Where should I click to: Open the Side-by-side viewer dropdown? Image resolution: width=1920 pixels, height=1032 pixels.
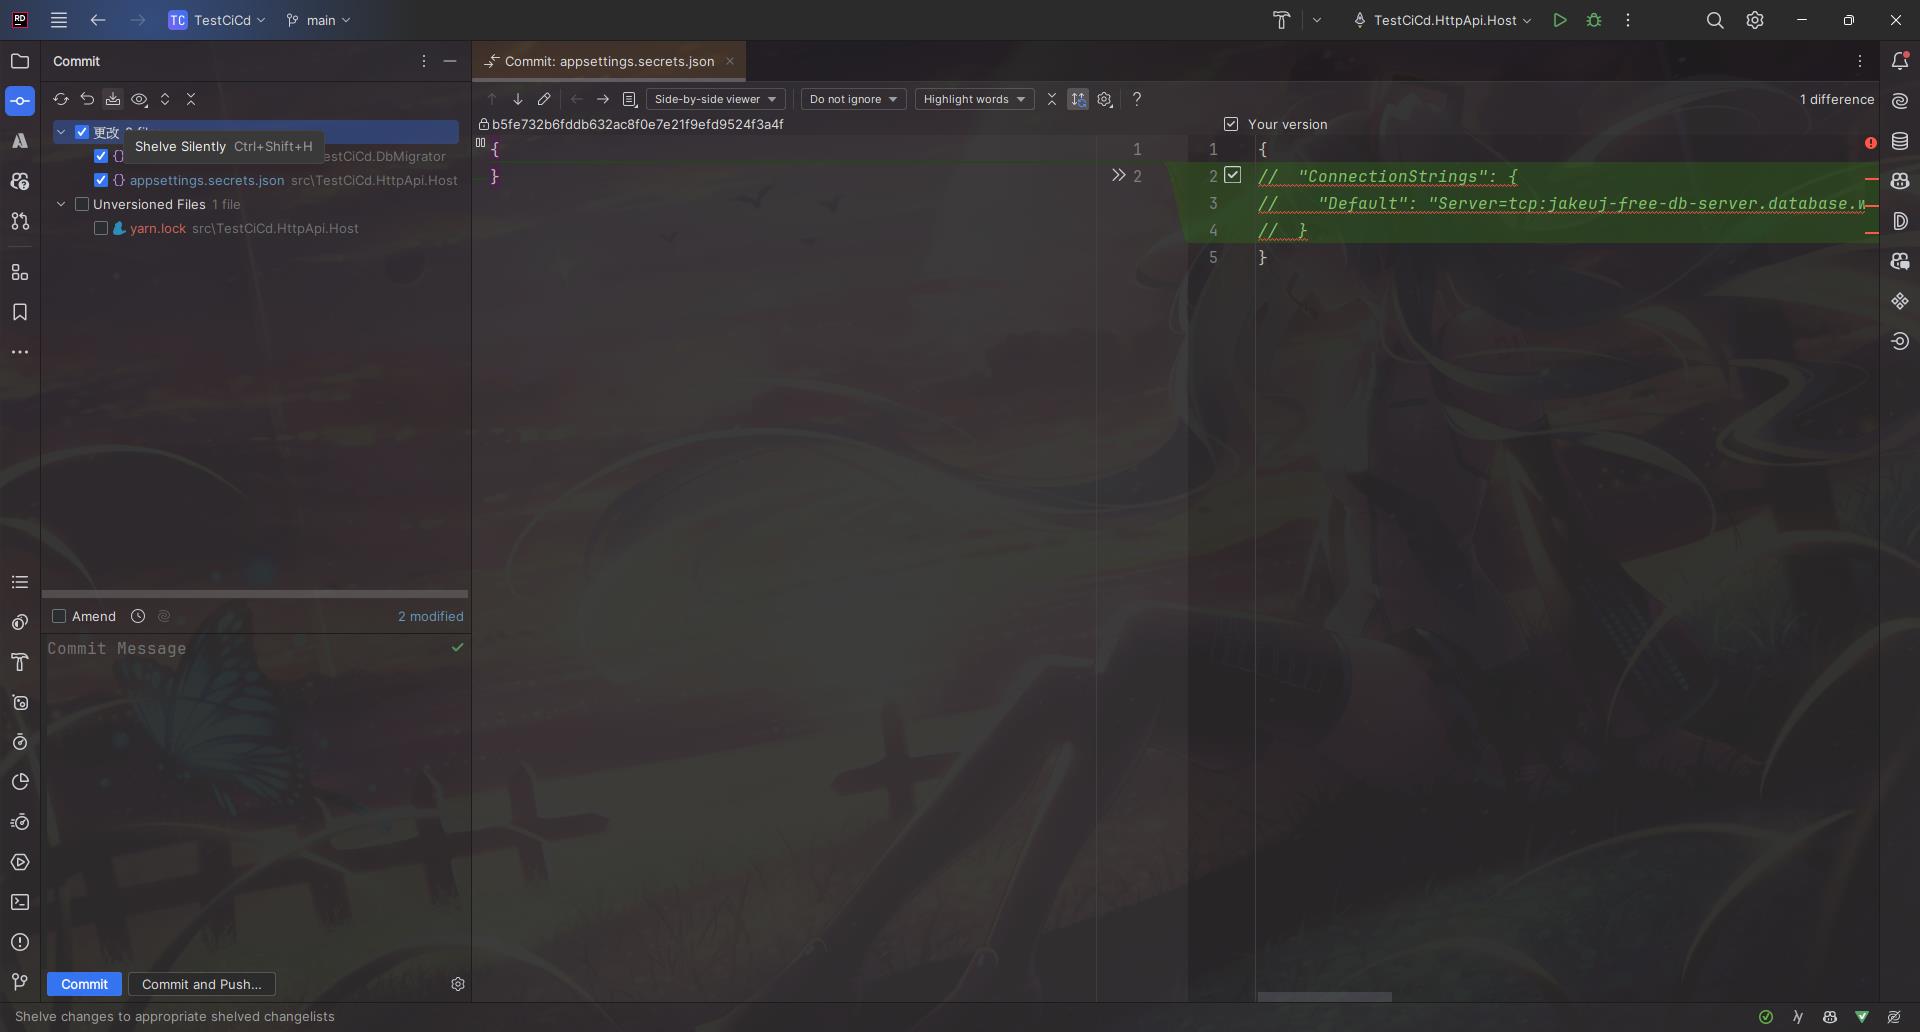(x=715, y=99)
